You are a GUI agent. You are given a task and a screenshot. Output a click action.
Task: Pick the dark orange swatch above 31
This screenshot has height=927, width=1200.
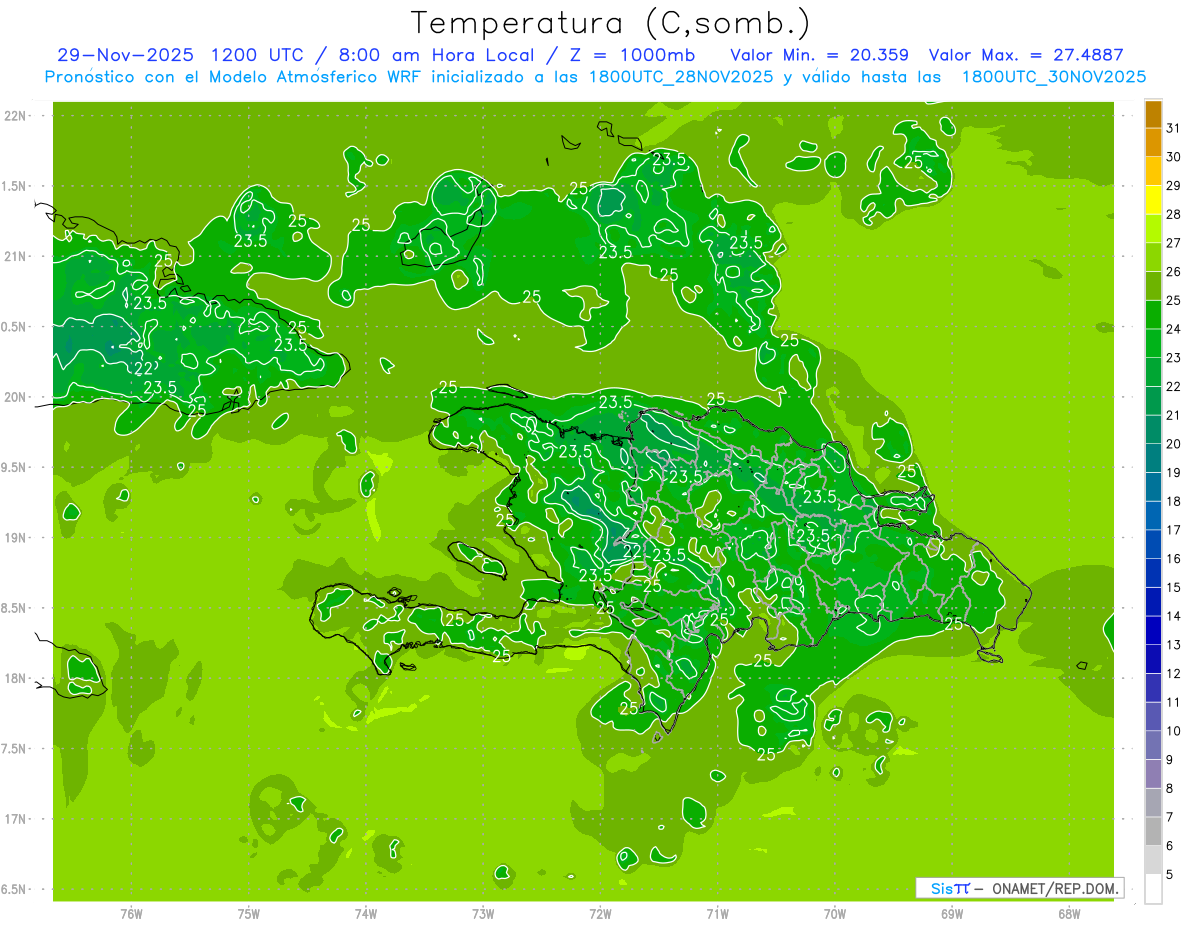click(1153, 114)
